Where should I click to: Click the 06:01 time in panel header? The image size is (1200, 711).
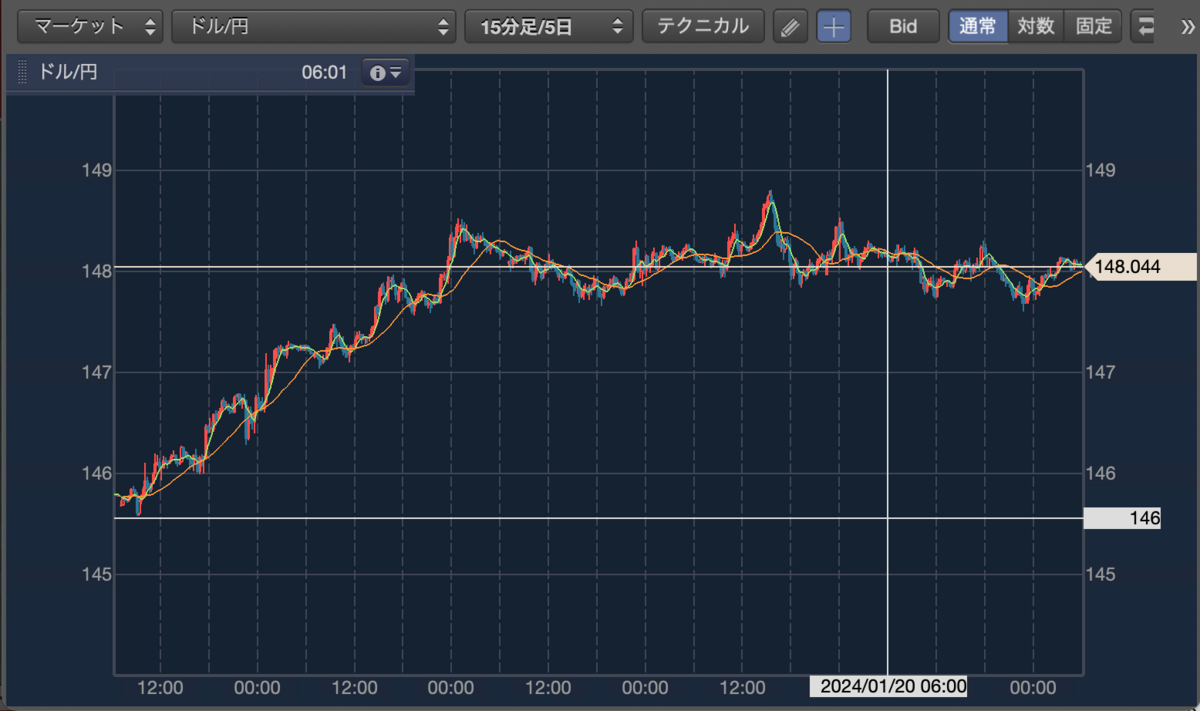(x=324, y=73)
